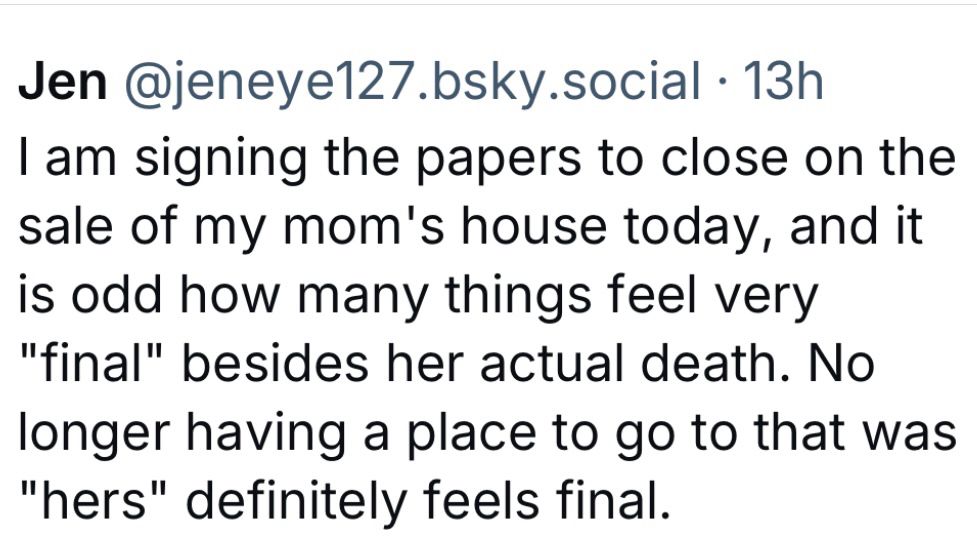Open the post via 13h timestamp
This screenshot has height=548, width=977.
783,82
